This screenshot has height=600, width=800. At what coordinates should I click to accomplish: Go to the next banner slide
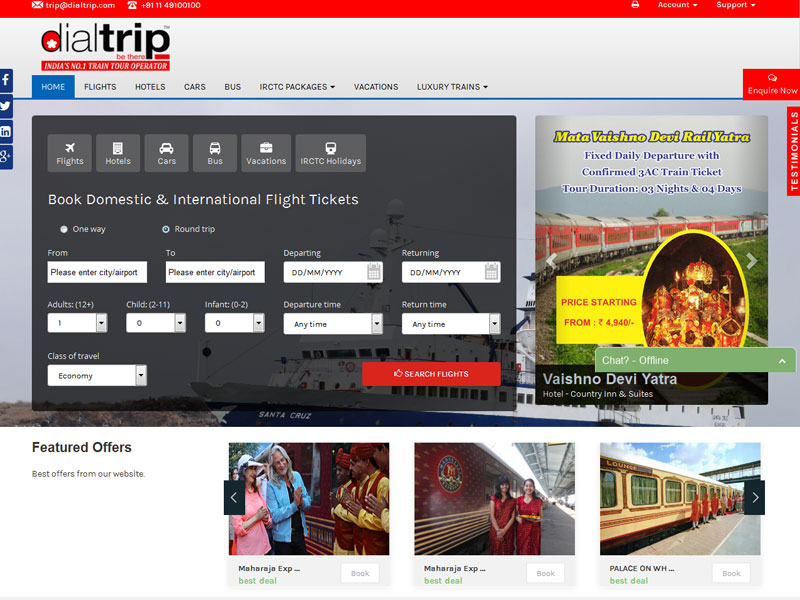coord(751,261)
